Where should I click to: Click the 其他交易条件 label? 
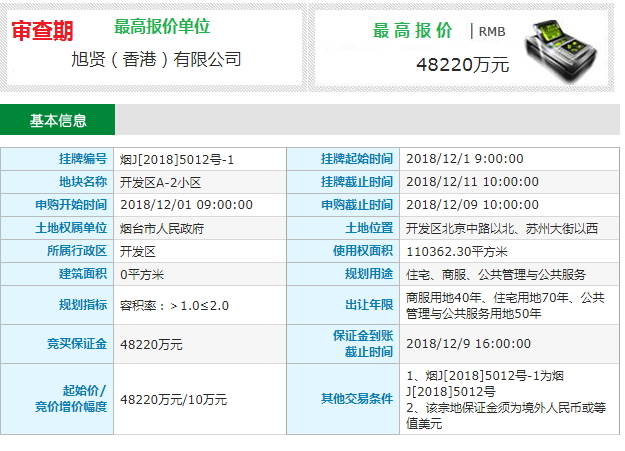(357, 398)
